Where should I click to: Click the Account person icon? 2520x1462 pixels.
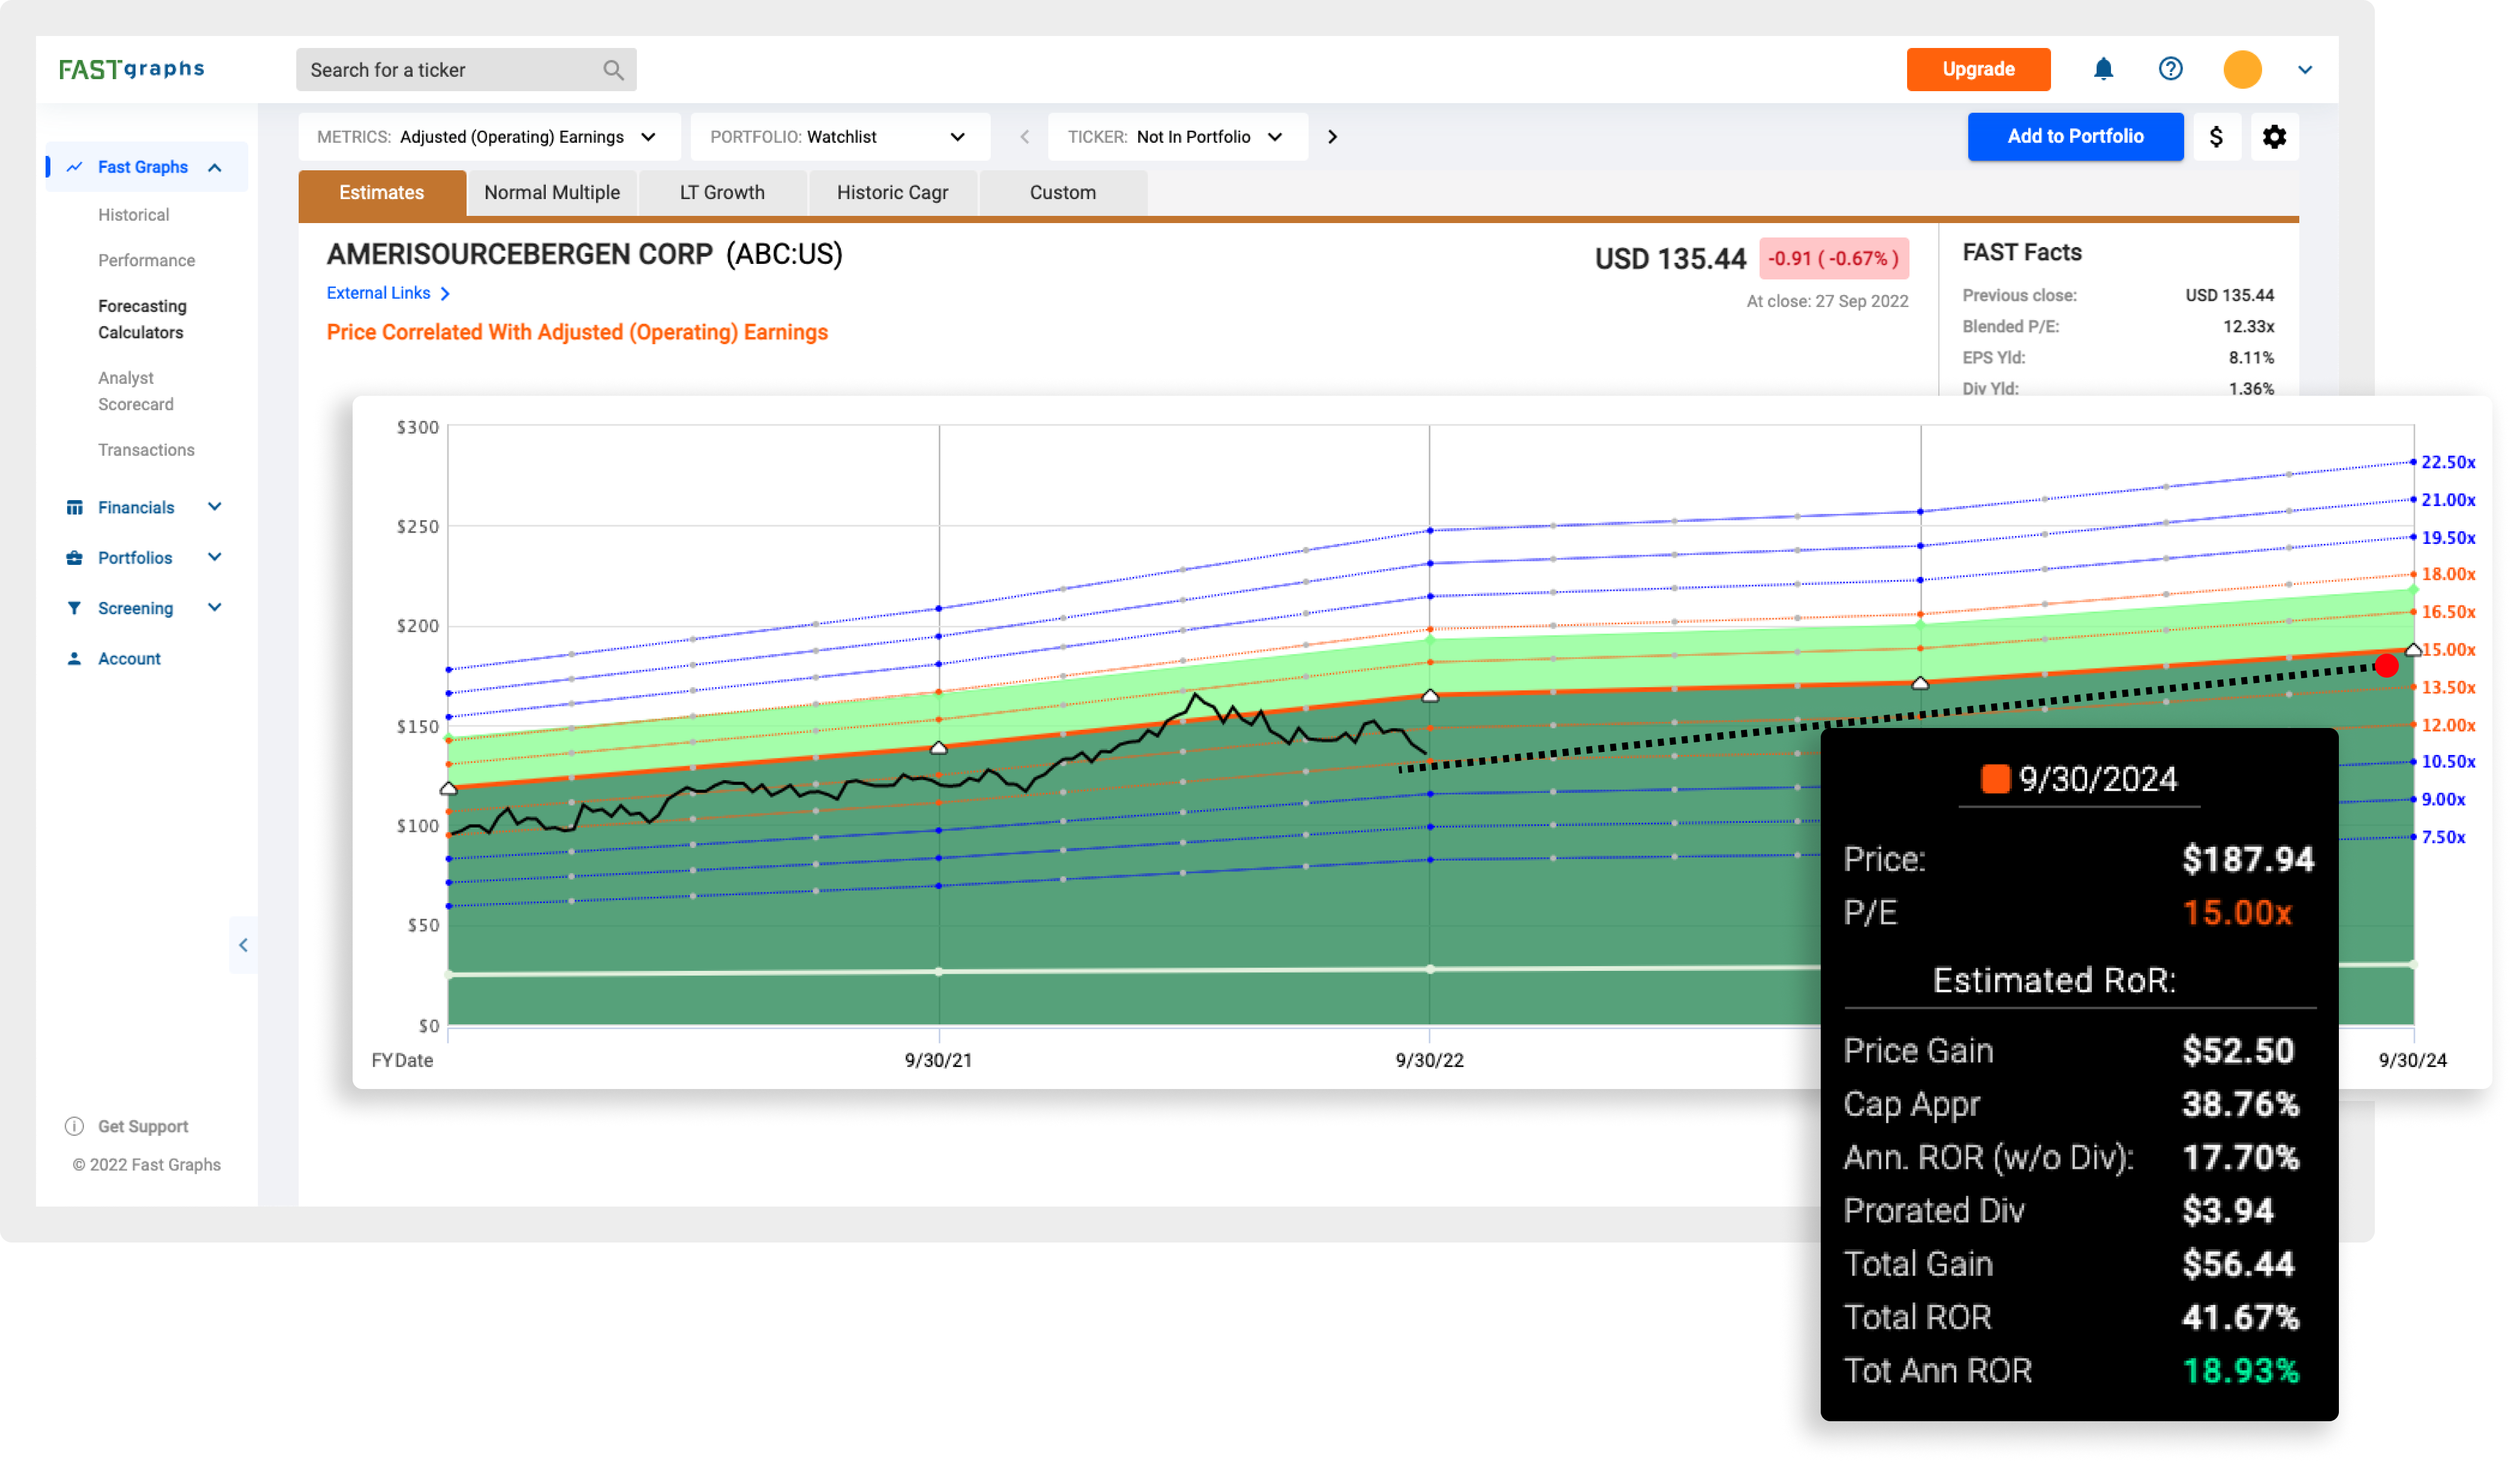pyautogui.click(x=74, y=659)
